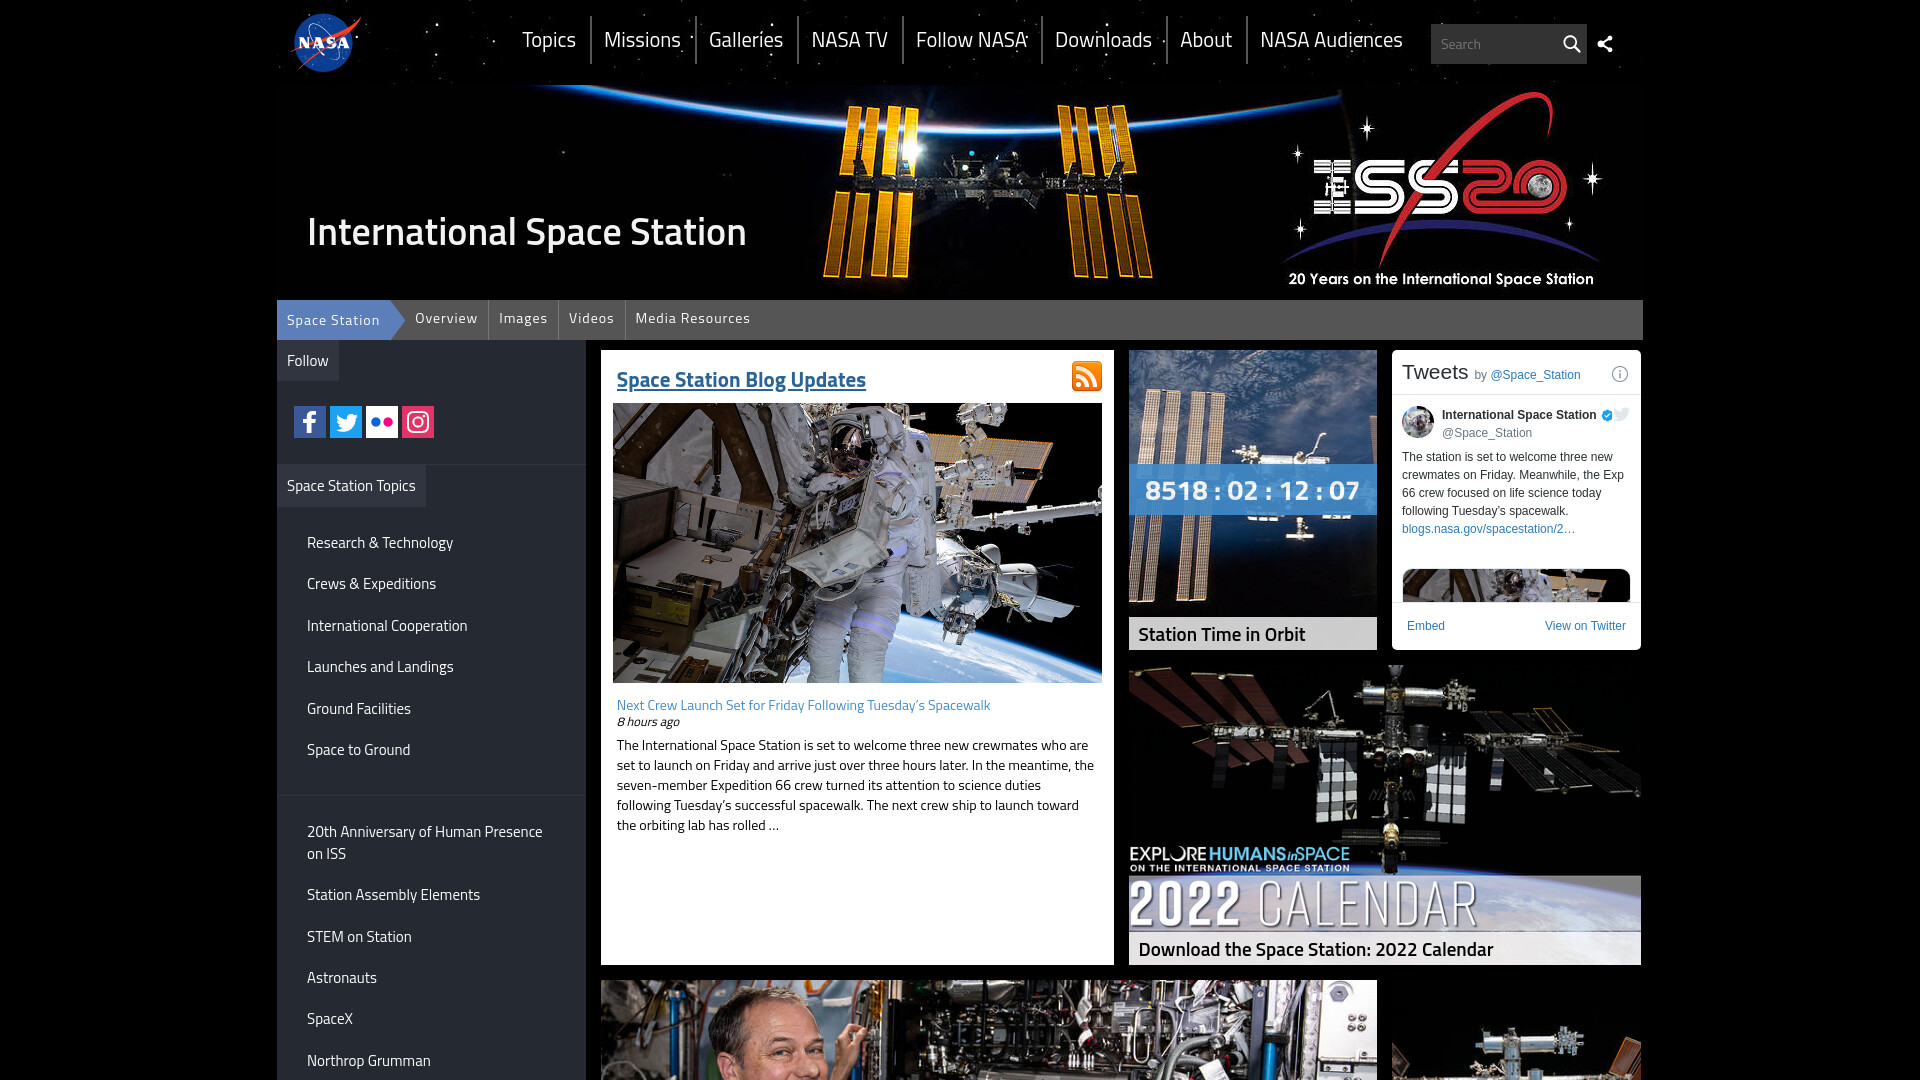Image resolution: width=1920 pixels, height=1080 pixels.
Task: Click the tweet image preview
Action: click(1516, 585)
